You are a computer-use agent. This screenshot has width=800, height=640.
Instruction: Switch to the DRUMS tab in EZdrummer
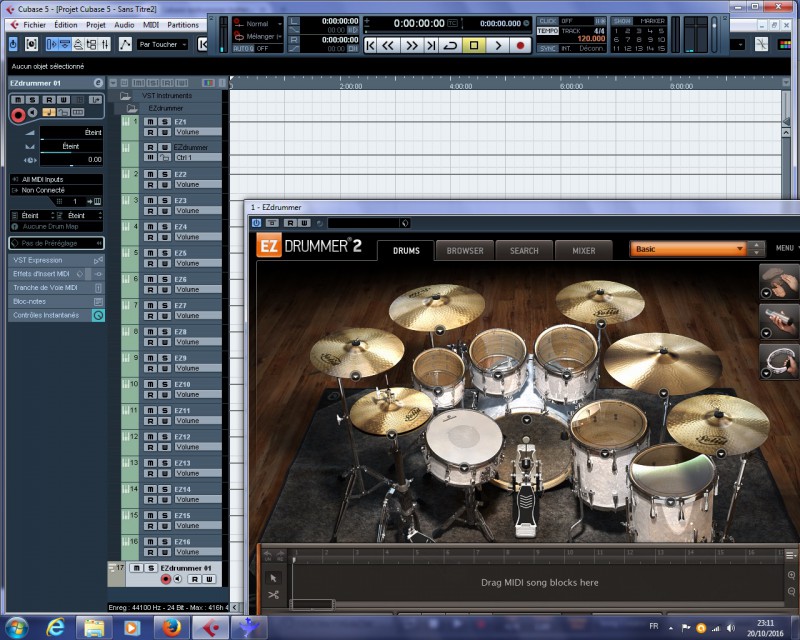pos(406,251)
